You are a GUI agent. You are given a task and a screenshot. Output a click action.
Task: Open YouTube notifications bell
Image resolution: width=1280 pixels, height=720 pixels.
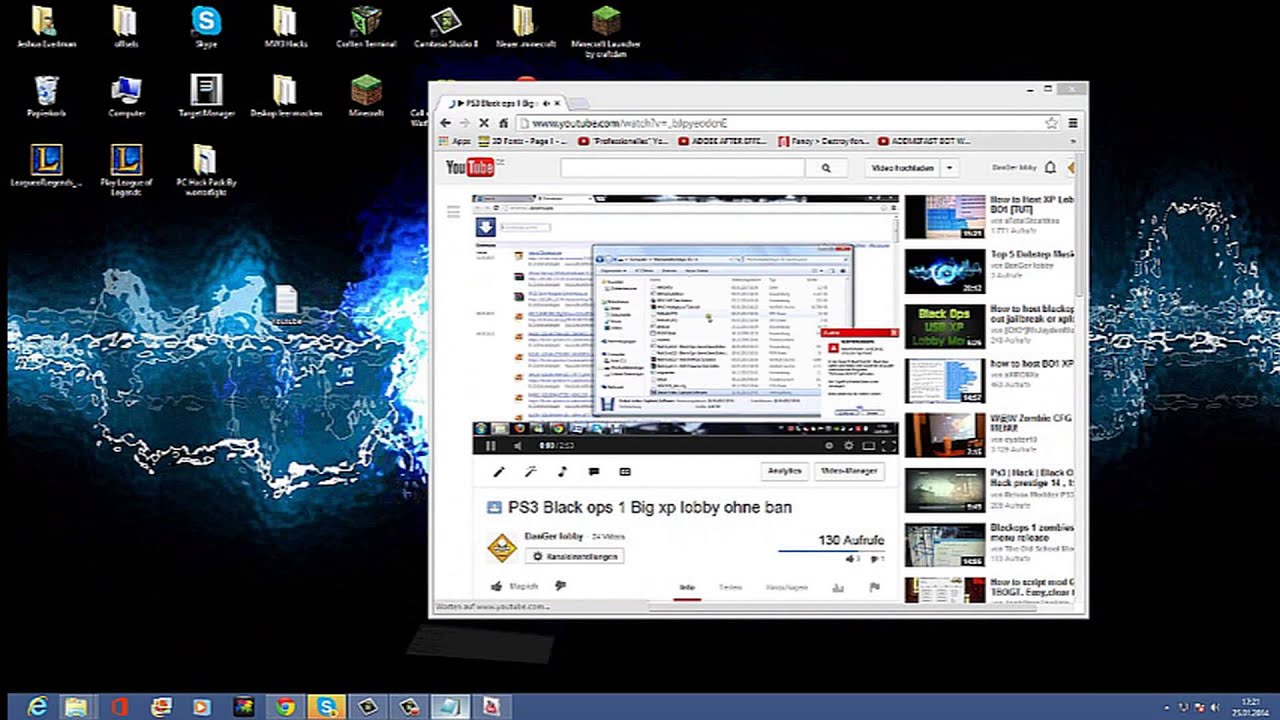point(1050,168)
